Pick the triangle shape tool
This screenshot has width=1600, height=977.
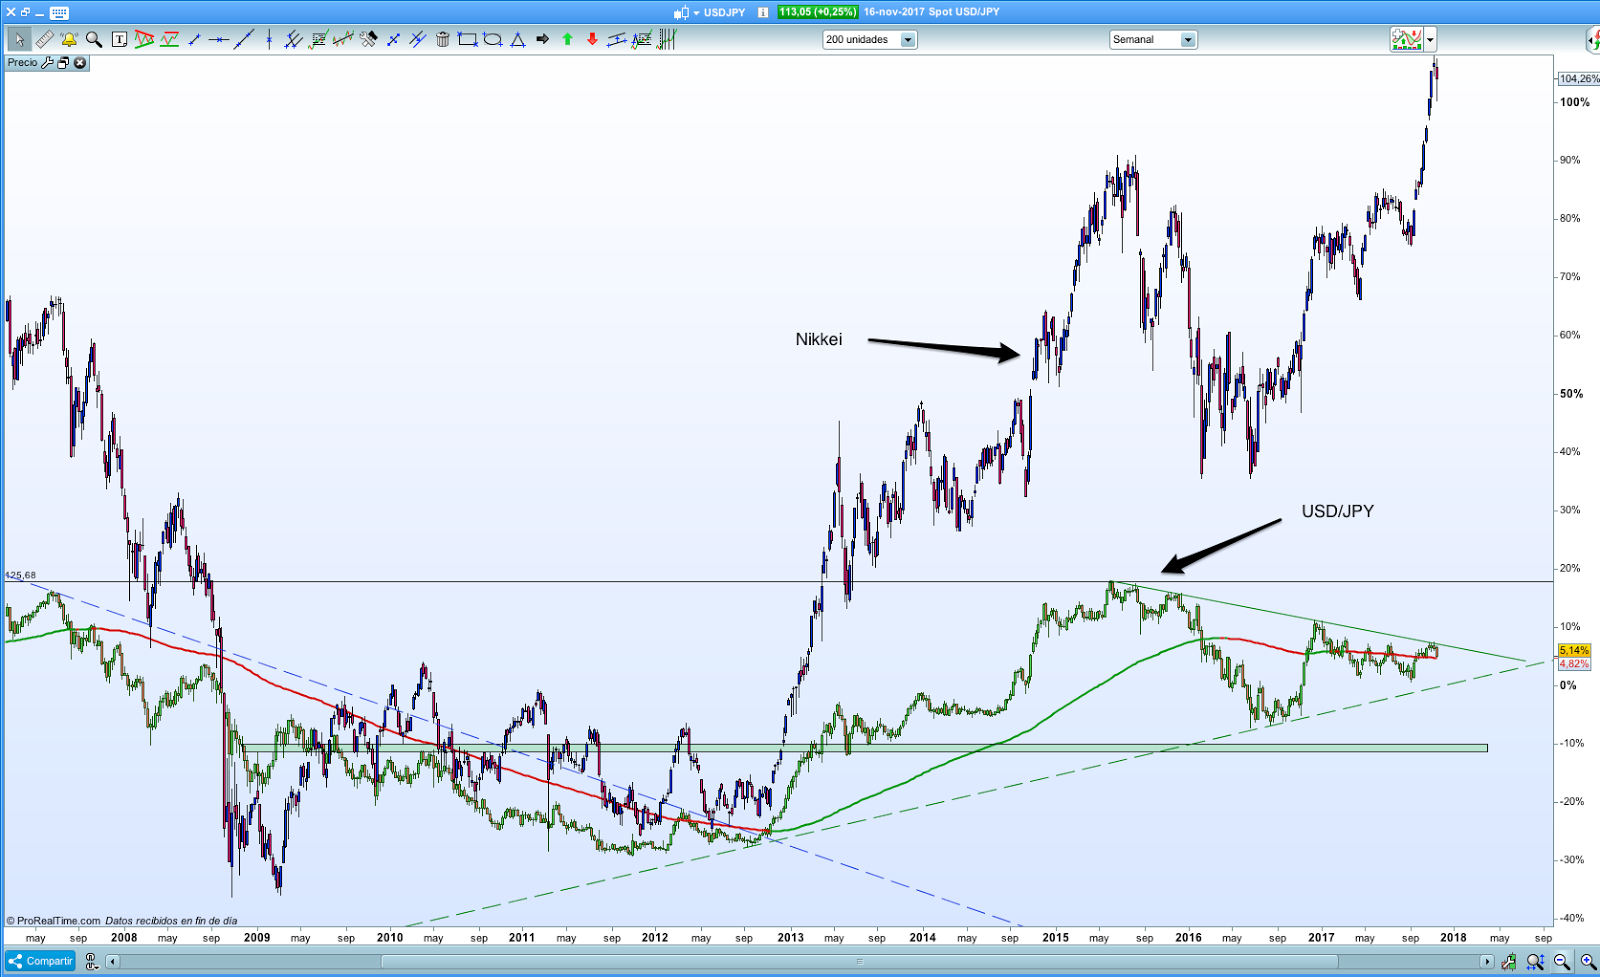tap(517, 40)
